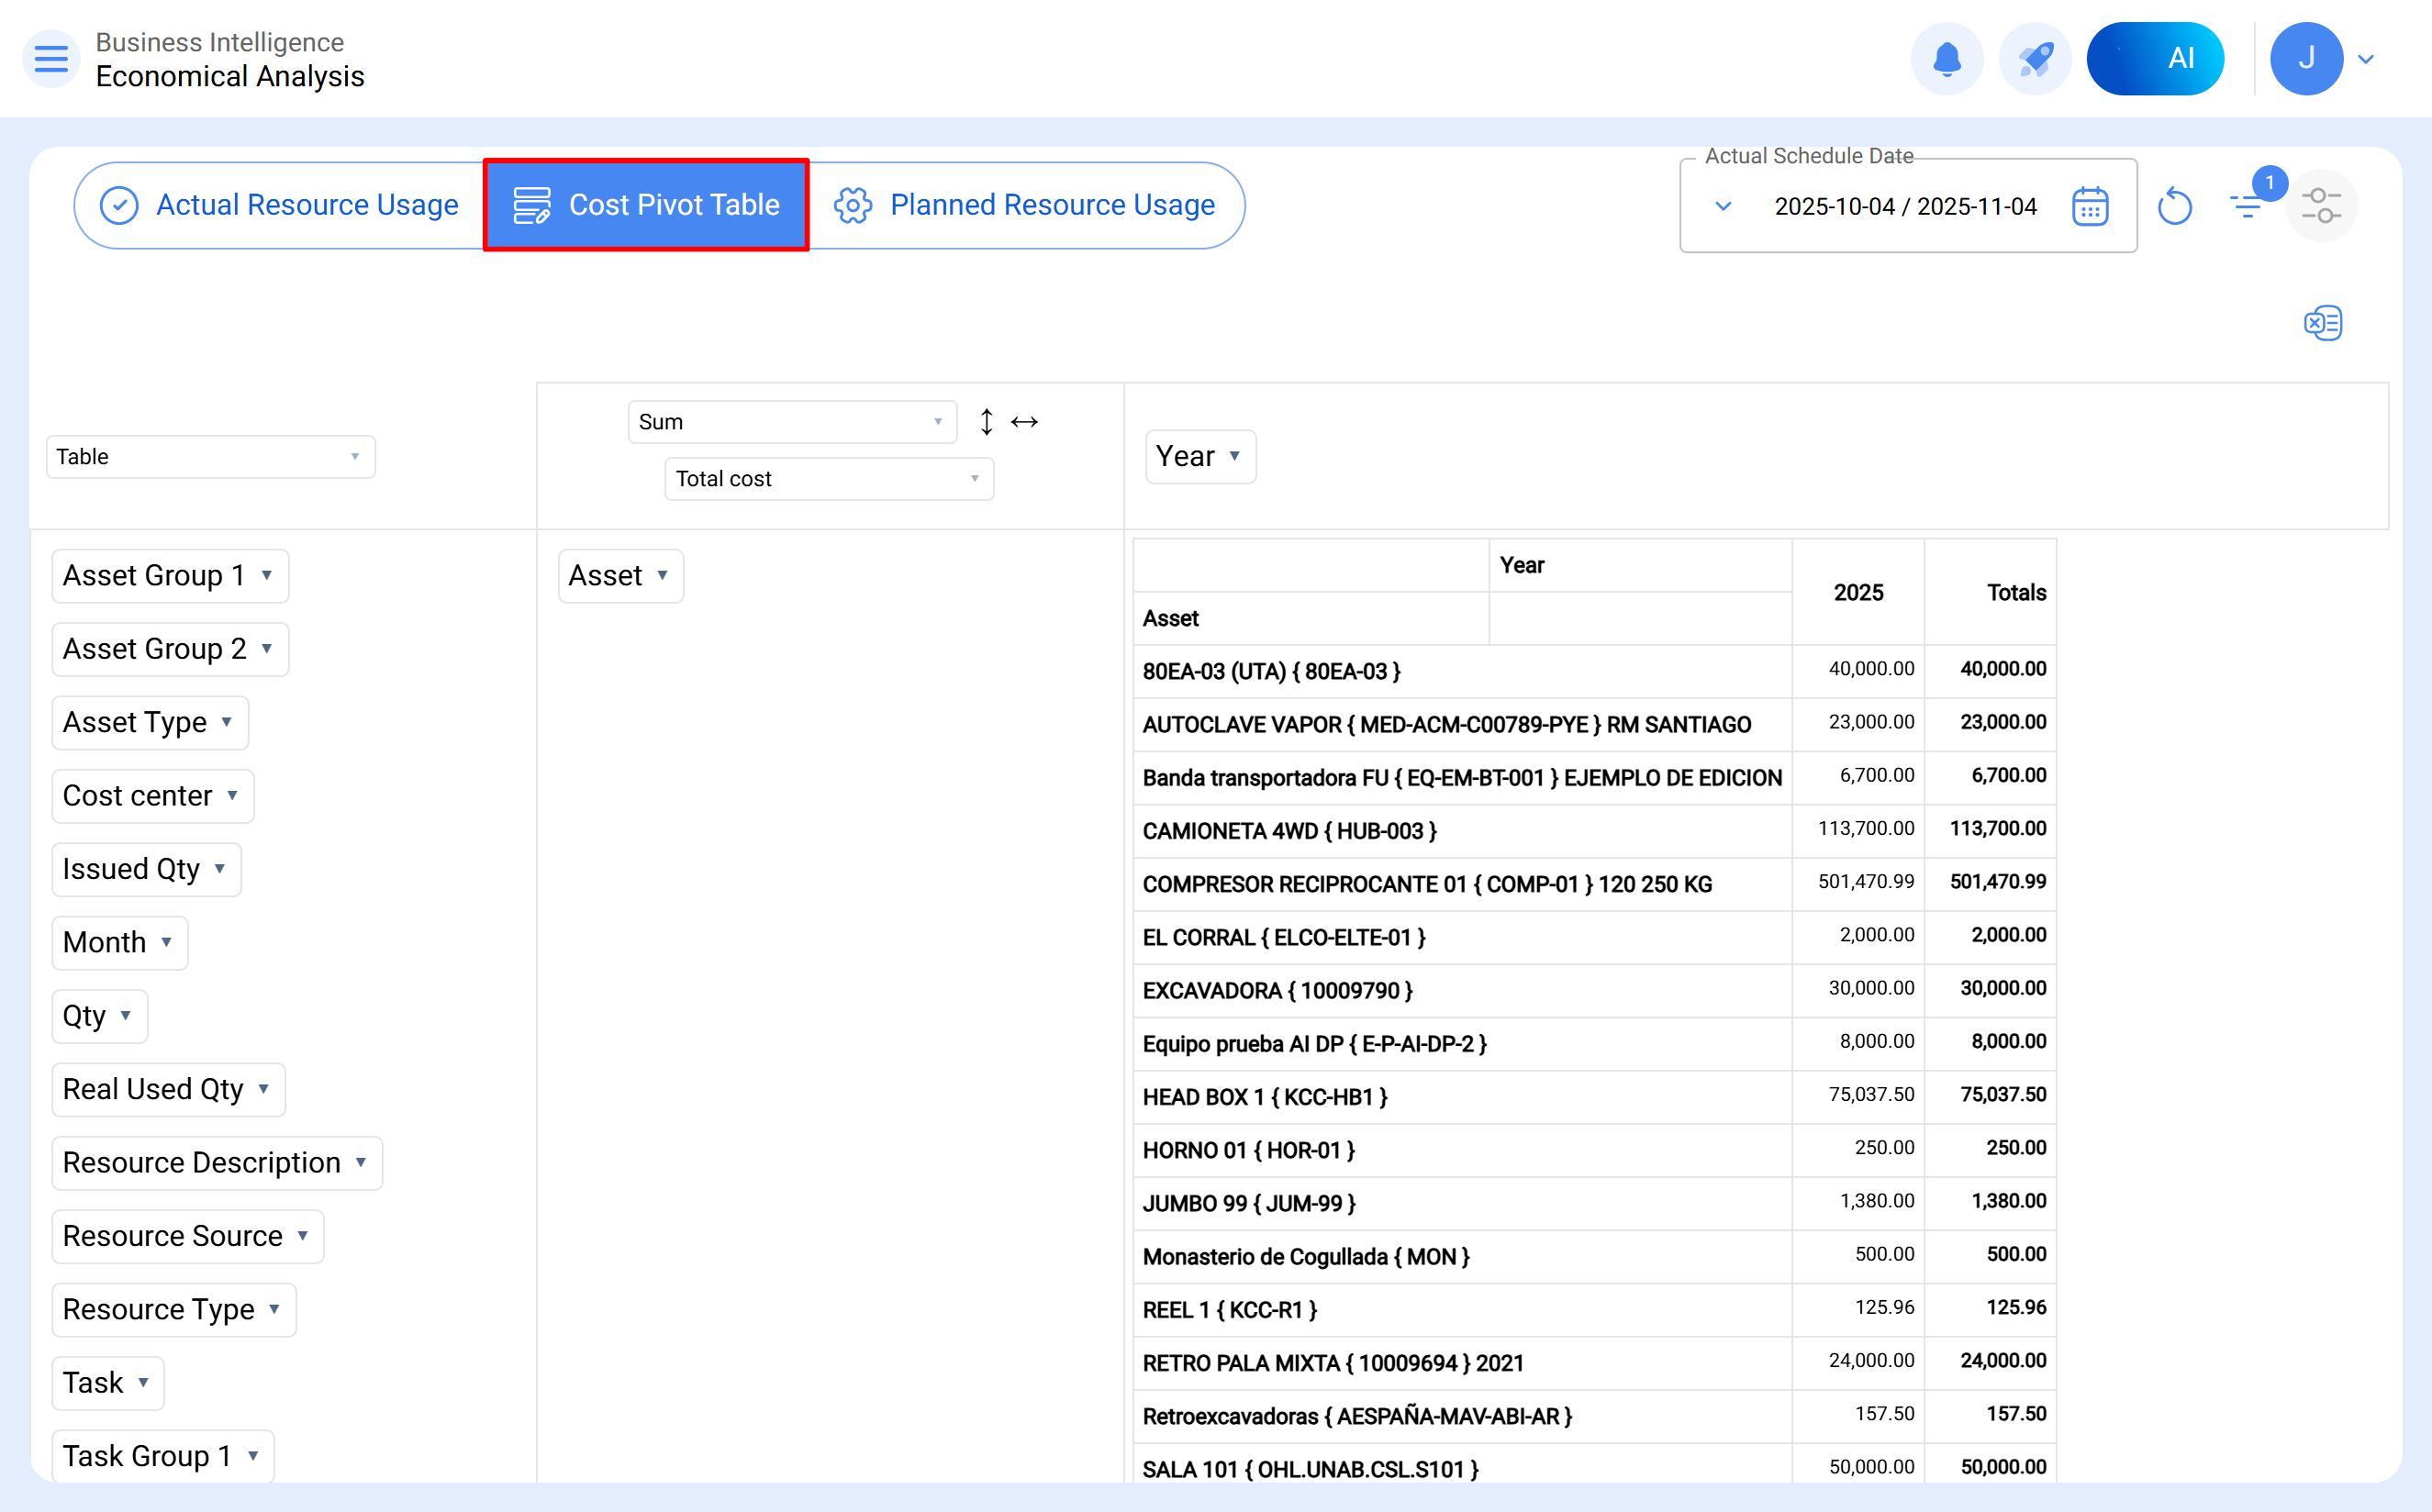Viewport: 2432px width, 1512px height.
Task: Click the Actual Schedule Date range field
Action: coord(1904,207)
